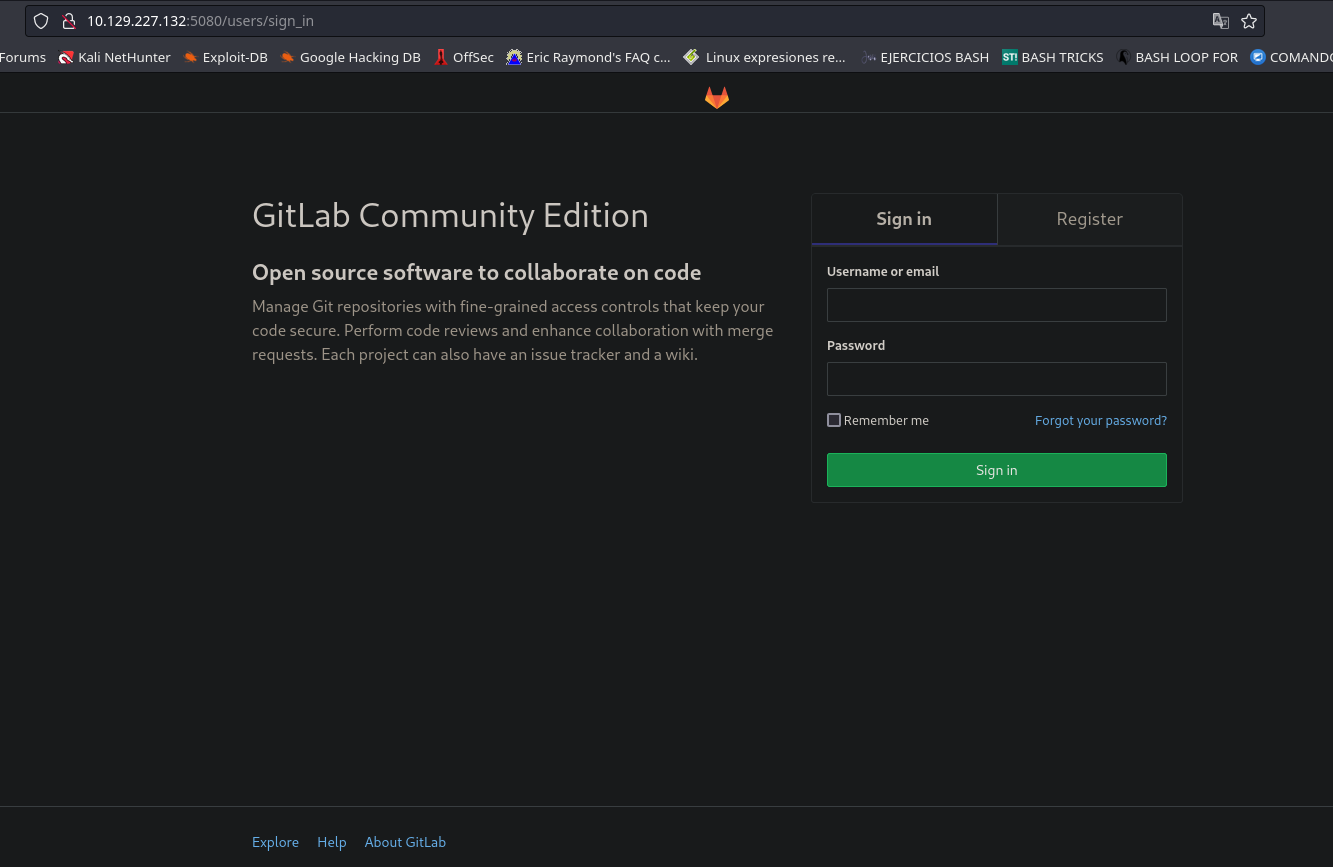Click the green Sign in button
Viewport: 1333px width, 867px height.
point(997,470)
